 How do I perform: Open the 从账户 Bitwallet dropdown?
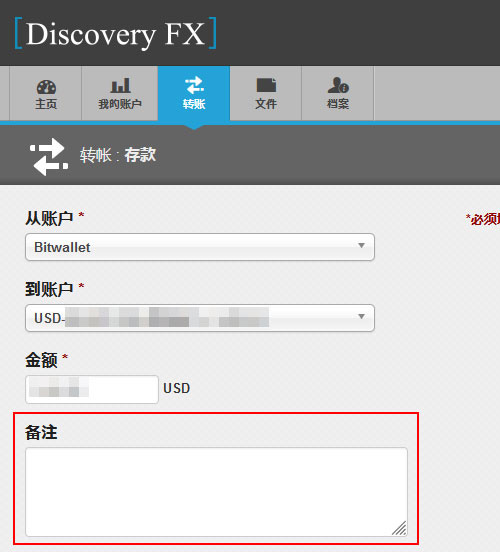pos(200,247)
